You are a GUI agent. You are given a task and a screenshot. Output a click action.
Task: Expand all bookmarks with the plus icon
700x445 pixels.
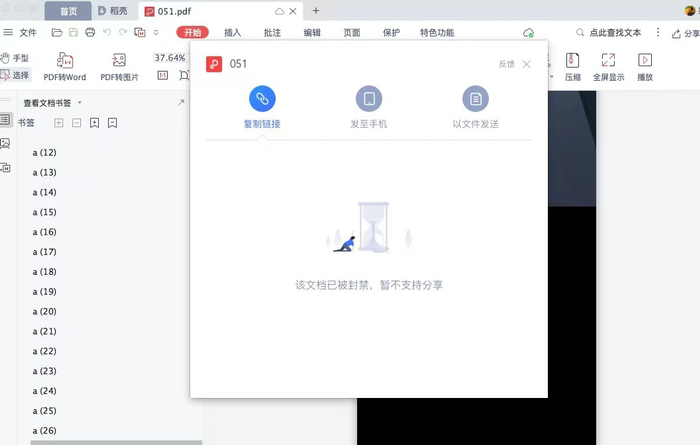coord(58,123)
